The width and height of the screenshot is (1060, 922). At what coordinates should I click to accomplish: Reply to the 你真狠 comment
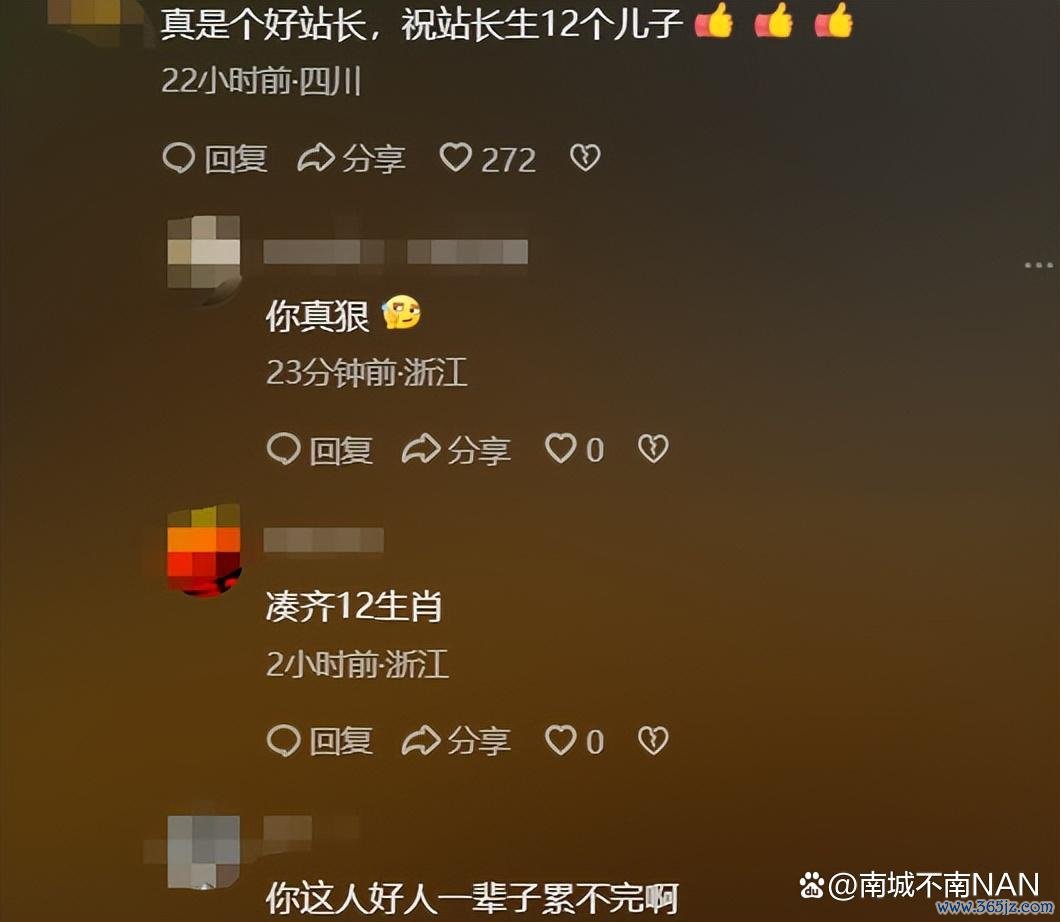(x=320, y=450)
